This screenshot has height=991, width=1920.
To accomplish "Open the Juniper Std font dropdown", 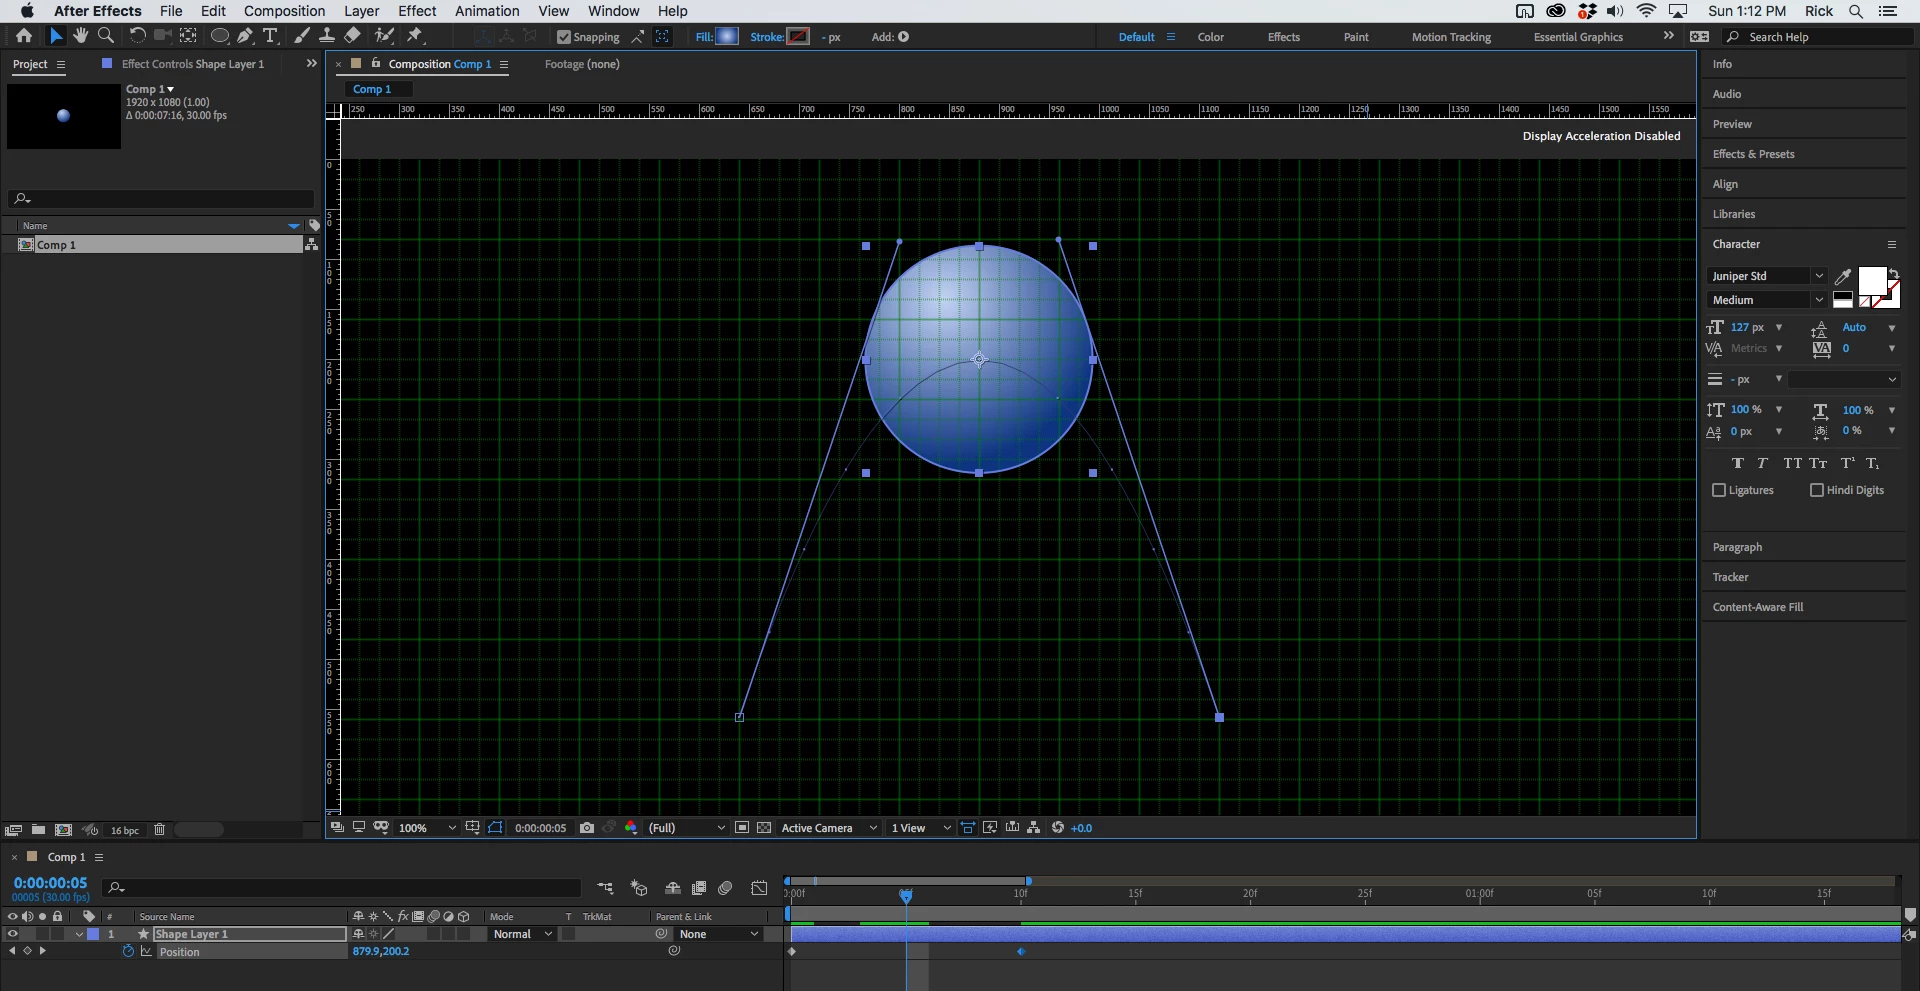I will (x=1767, y=276).
